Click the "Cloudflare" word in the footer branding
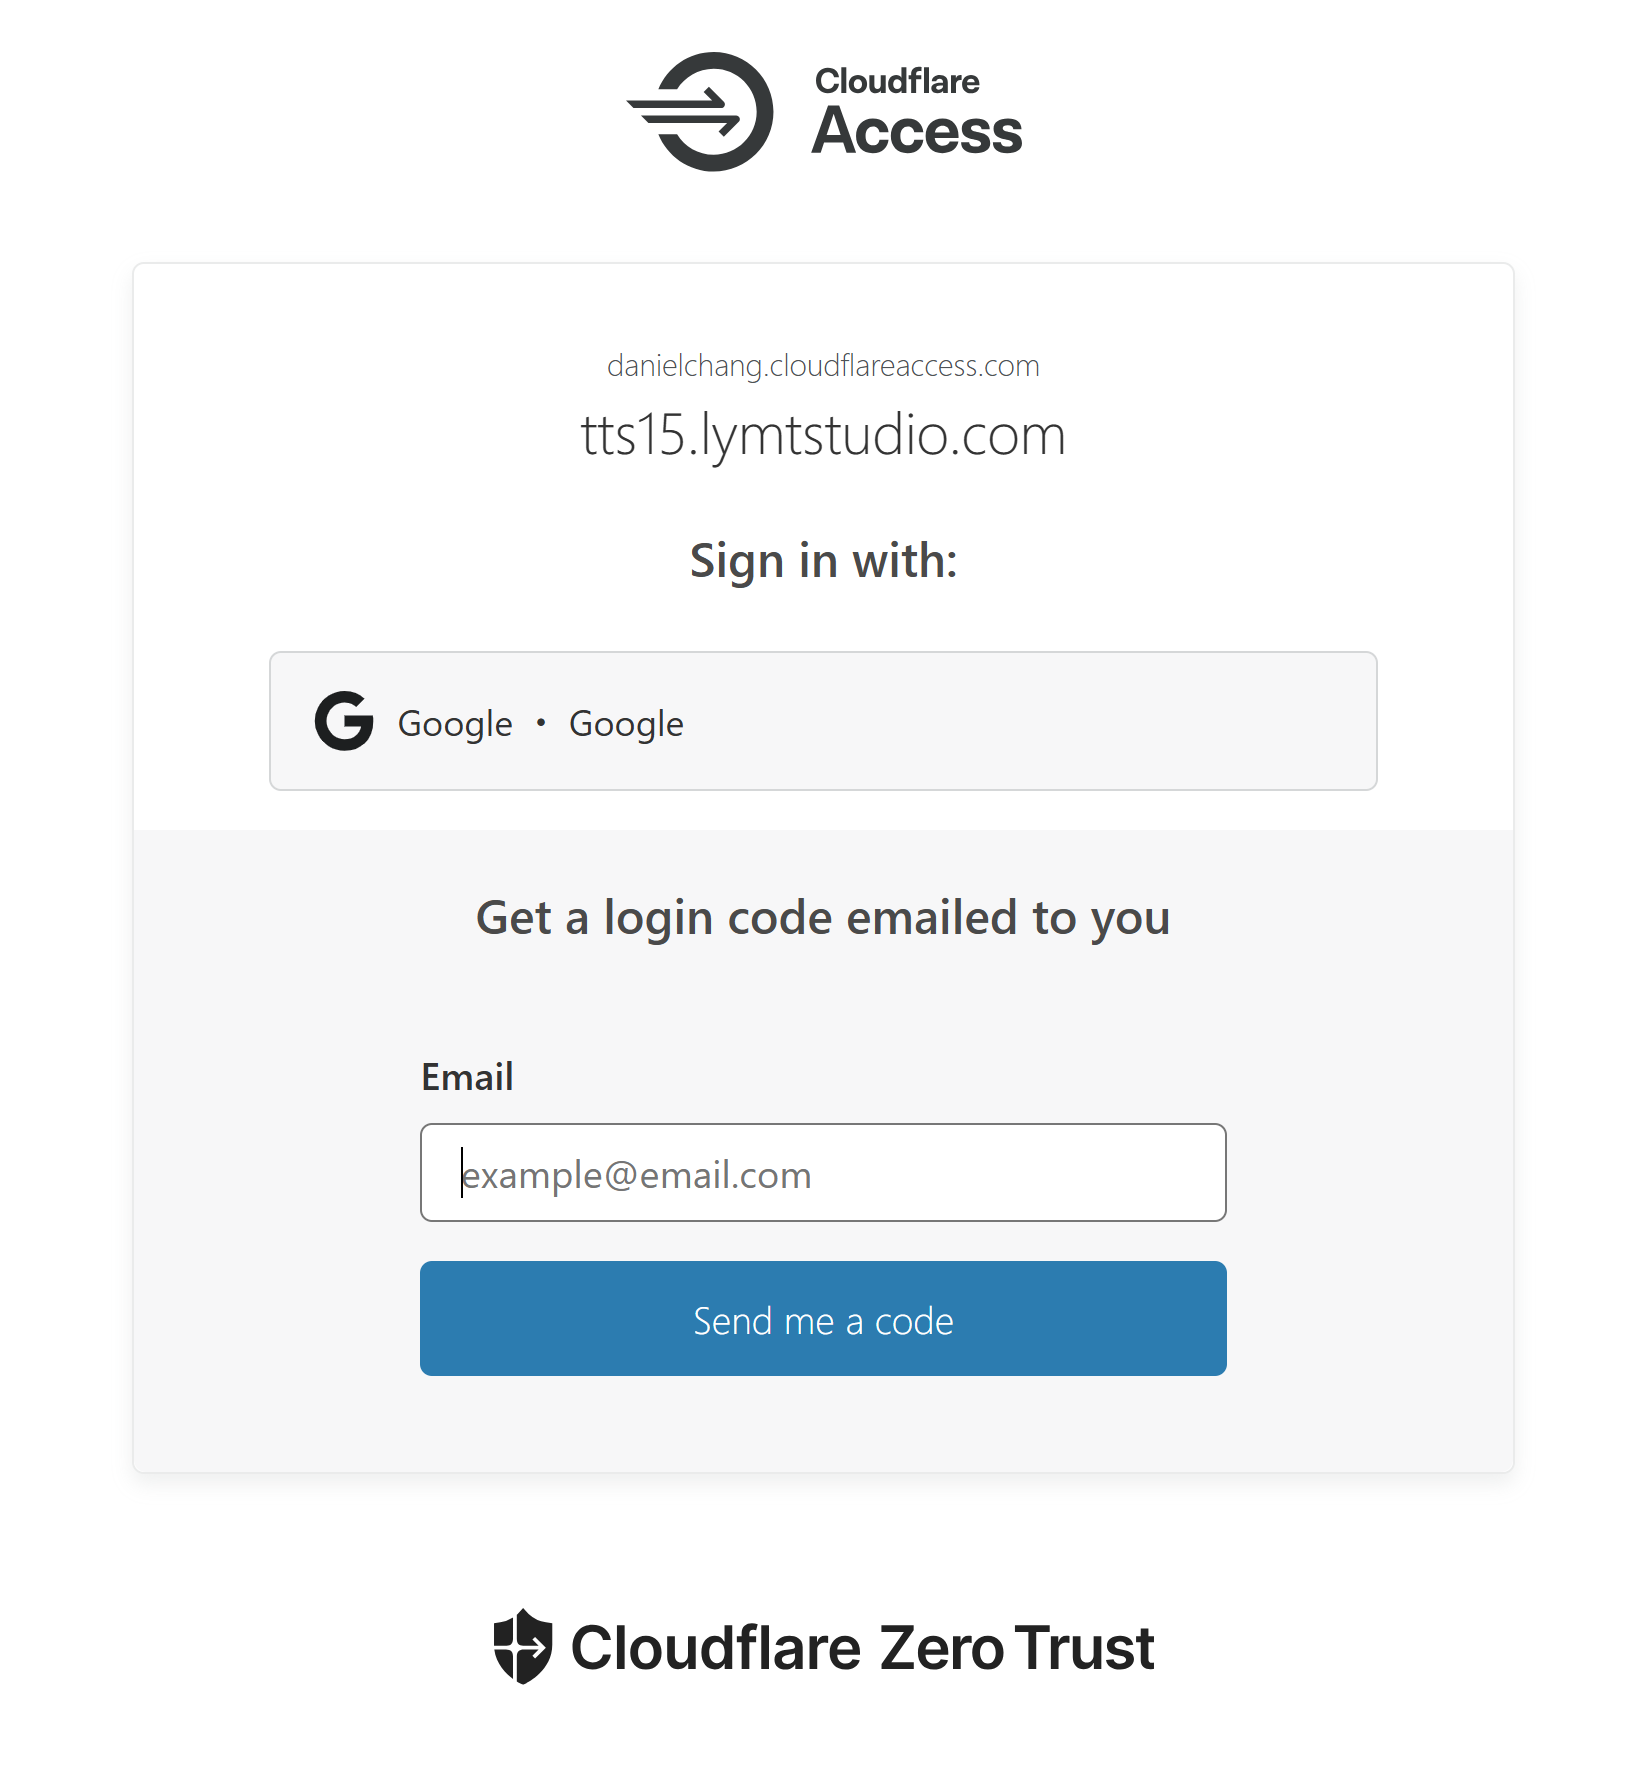 coord(715,1648)
